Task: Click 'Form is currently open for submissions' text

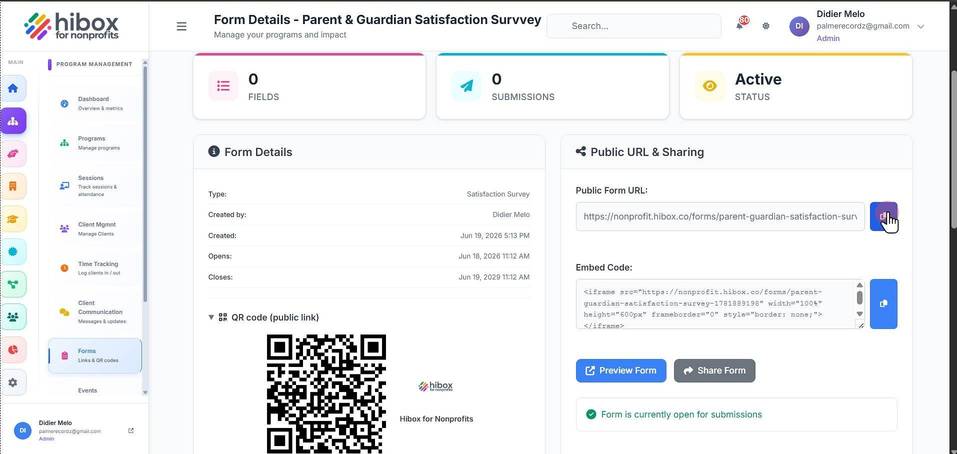Action: [x=681, y=414]
